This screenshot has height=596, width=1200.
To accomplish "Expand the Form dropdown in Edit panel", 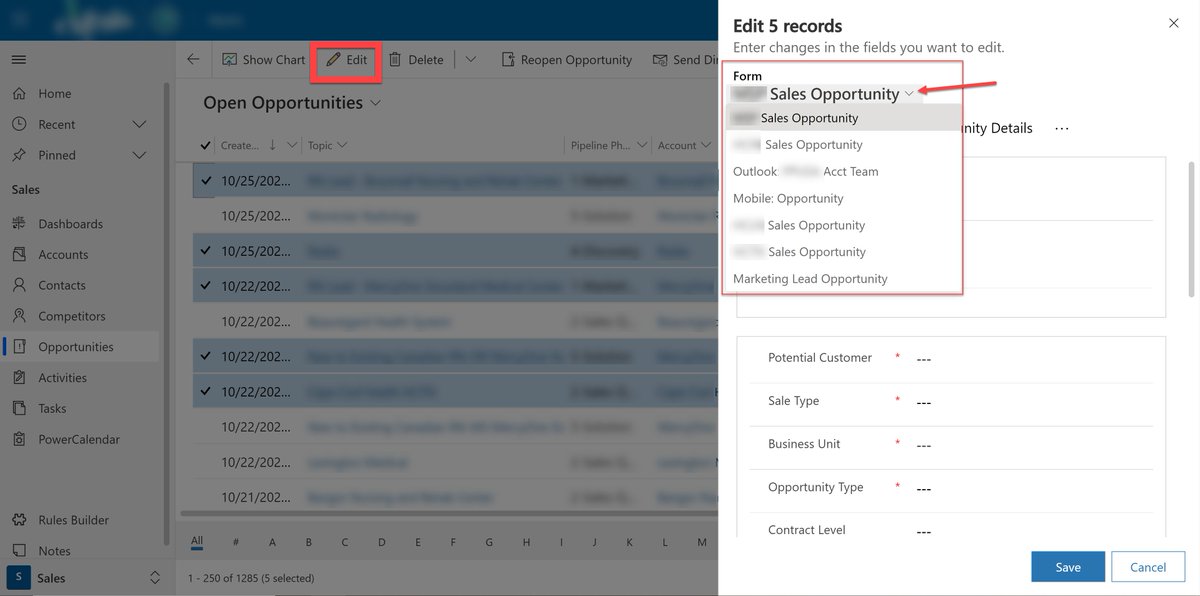I will (x=910, y=93).
